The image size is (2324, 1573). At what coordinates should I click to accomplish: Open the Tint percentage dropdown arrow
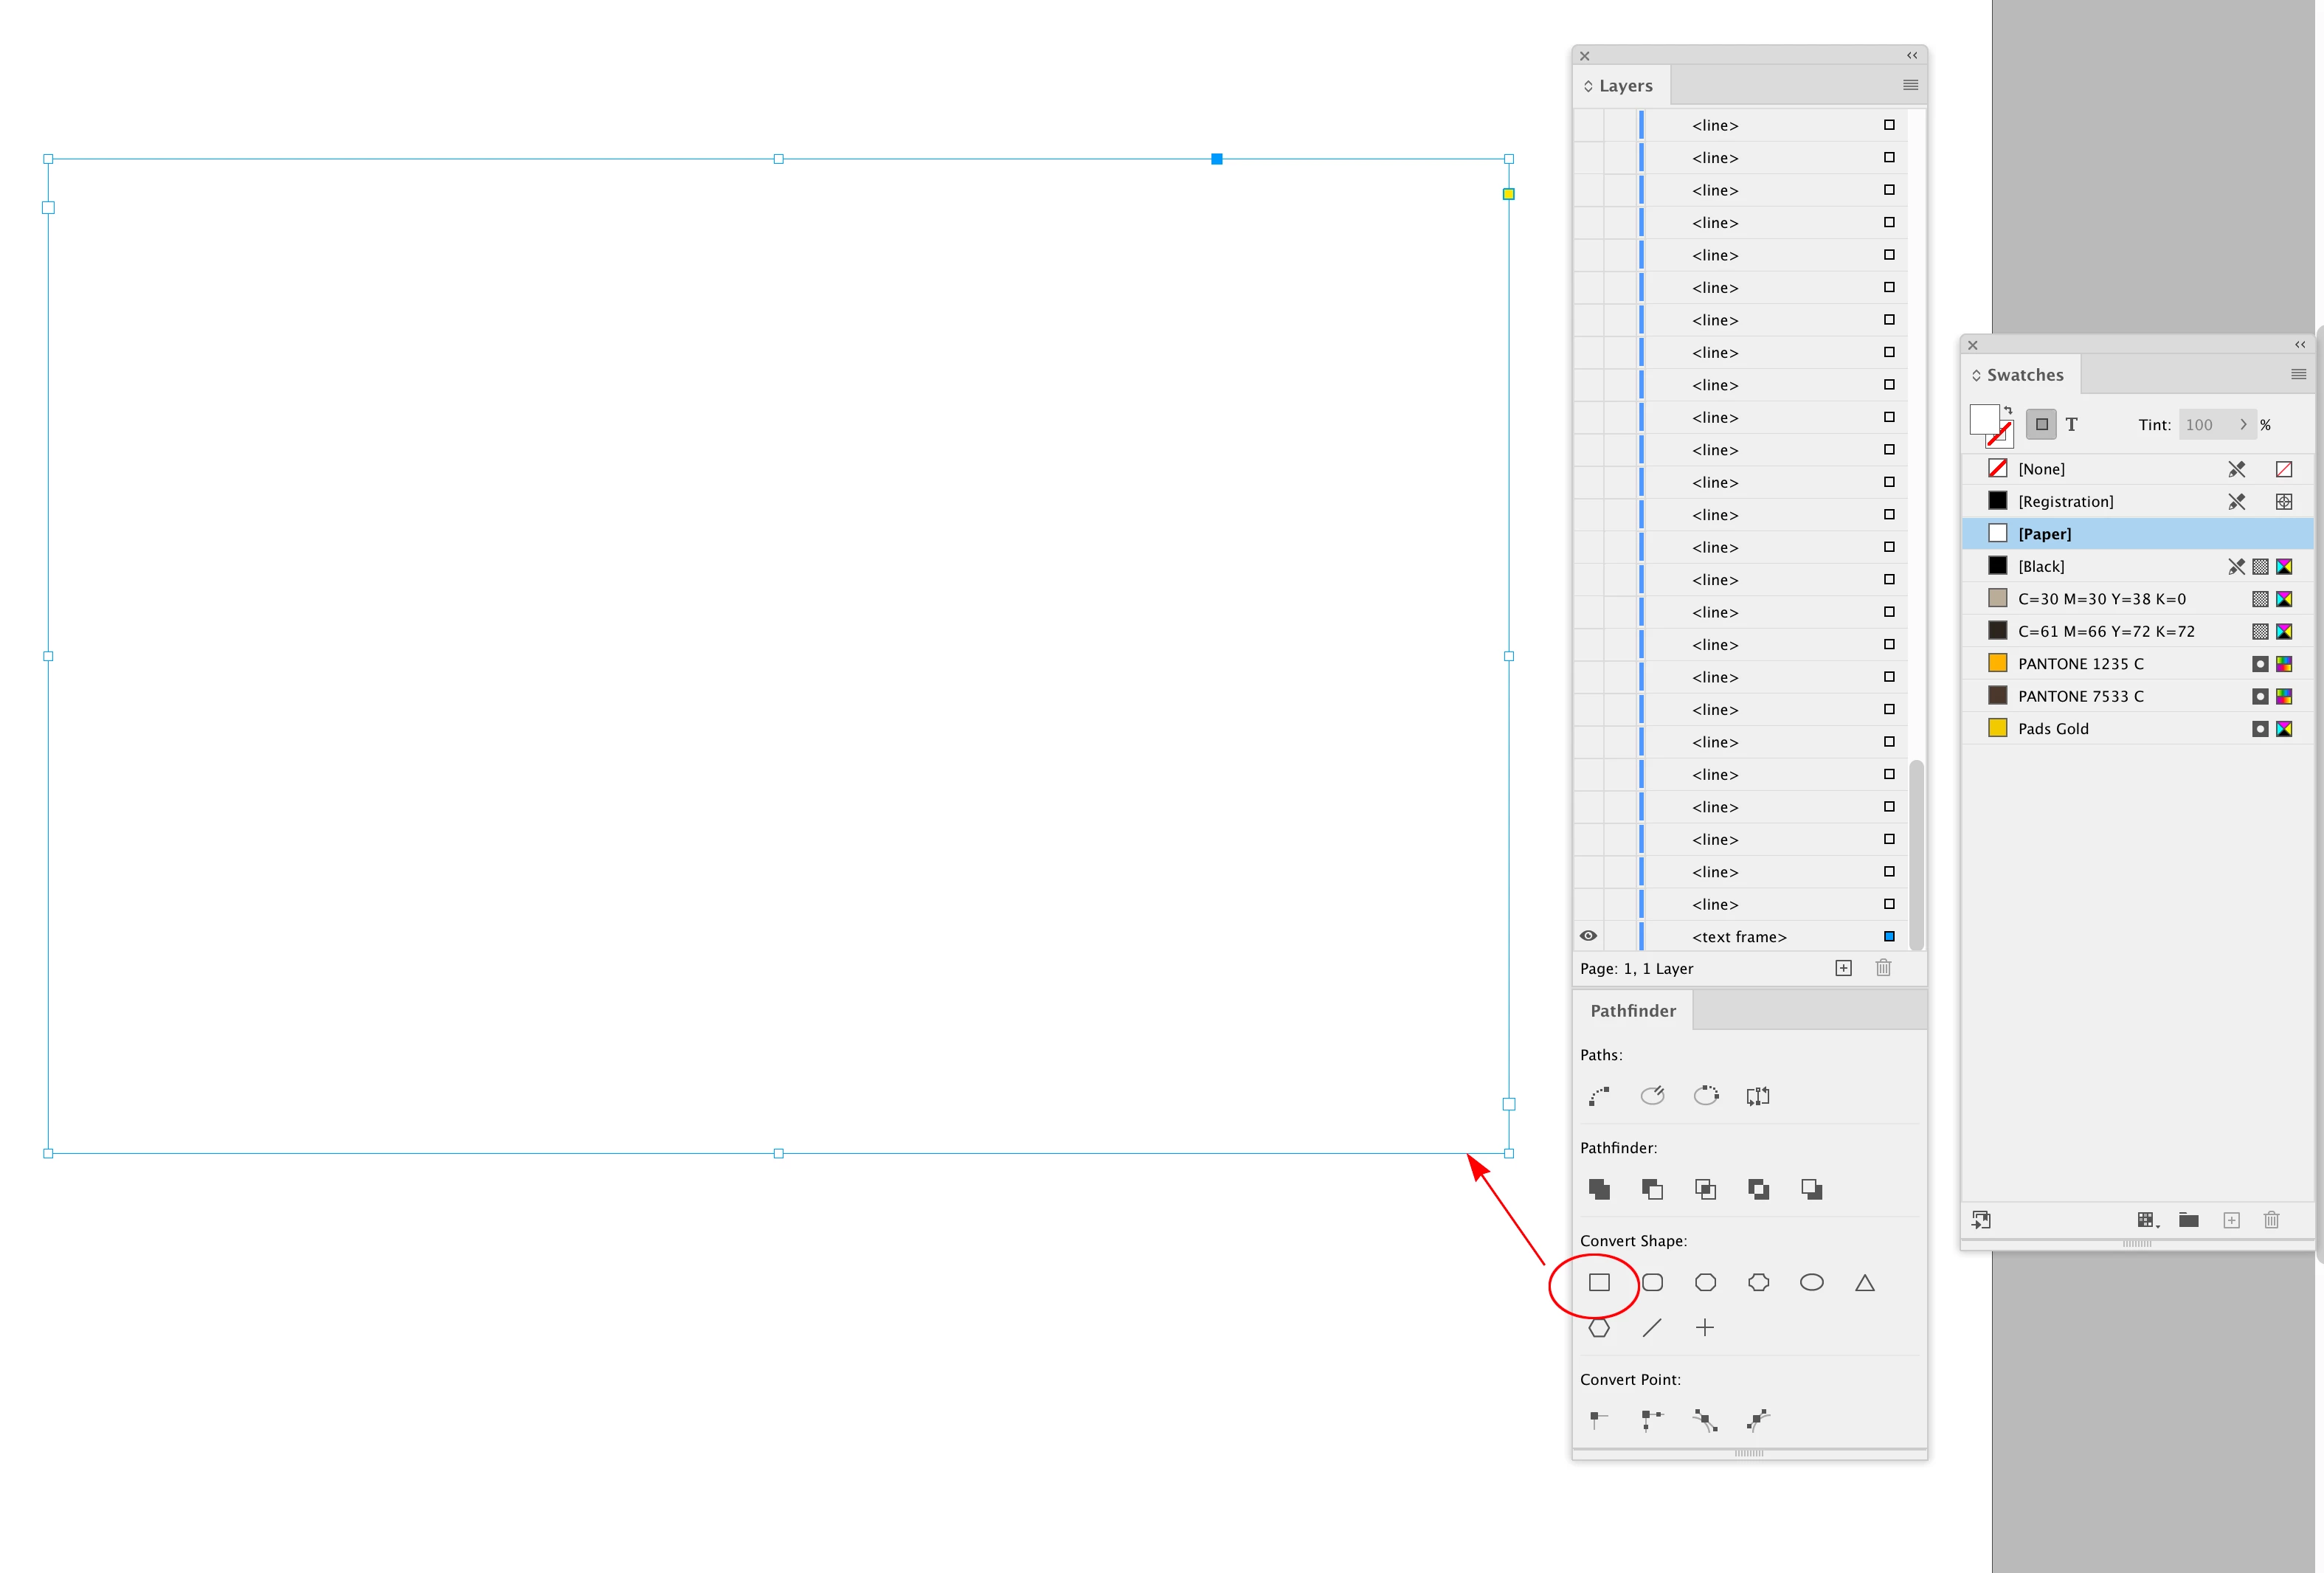click(x=2243, y=425)
